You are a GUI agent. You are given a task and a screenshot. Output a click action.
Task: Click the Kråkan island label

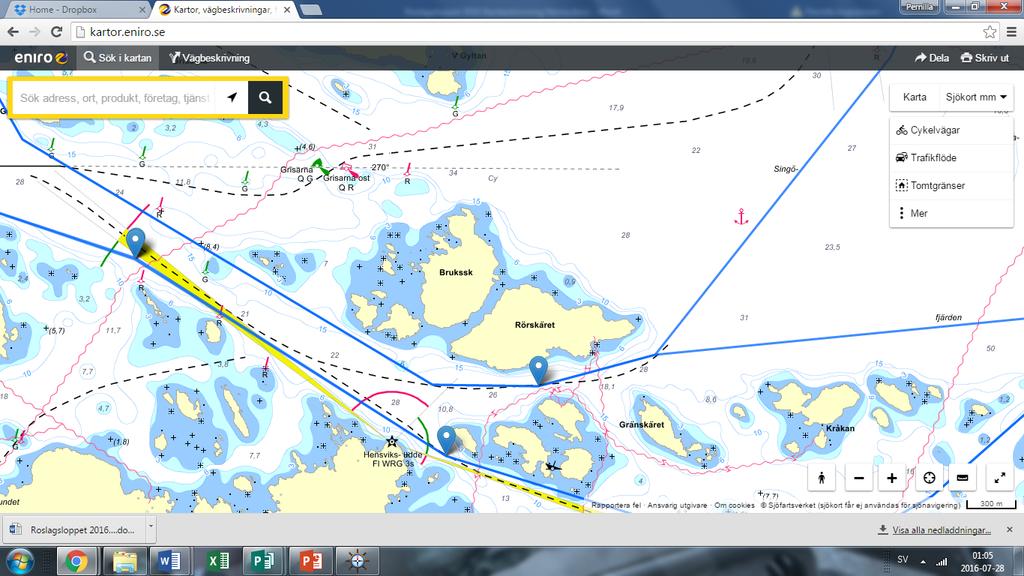coord(840,428)
